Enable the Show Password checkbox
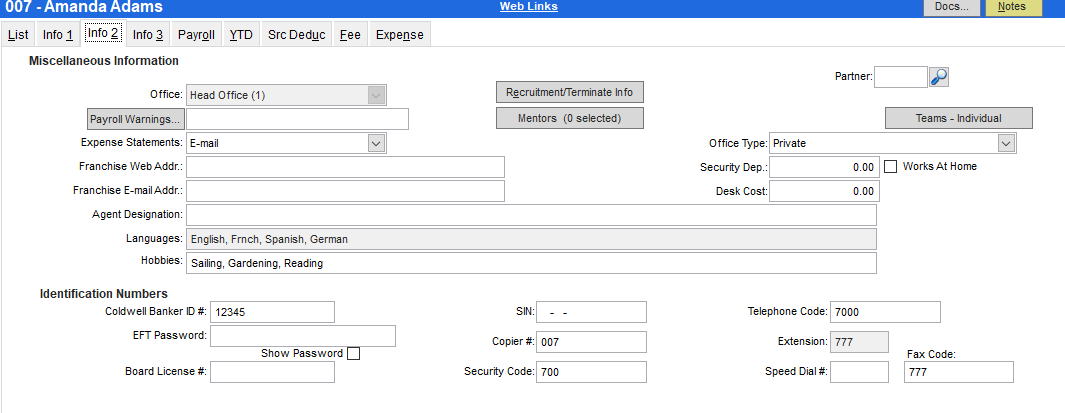 (x=353, y=353)
